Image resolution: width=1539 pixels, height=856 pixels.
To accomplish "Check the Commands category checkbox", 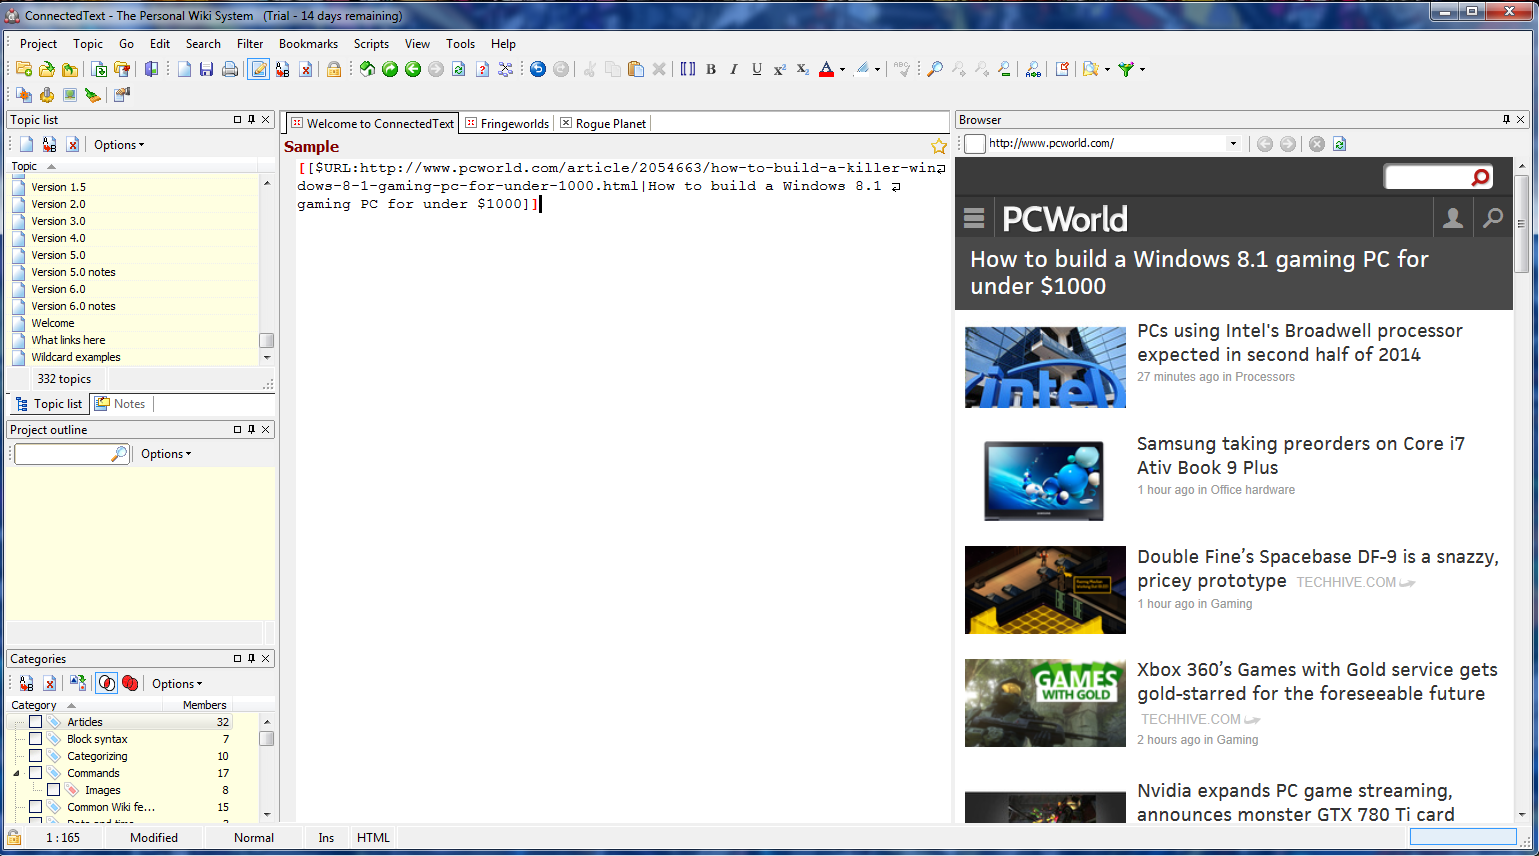I will coord(35,773).
